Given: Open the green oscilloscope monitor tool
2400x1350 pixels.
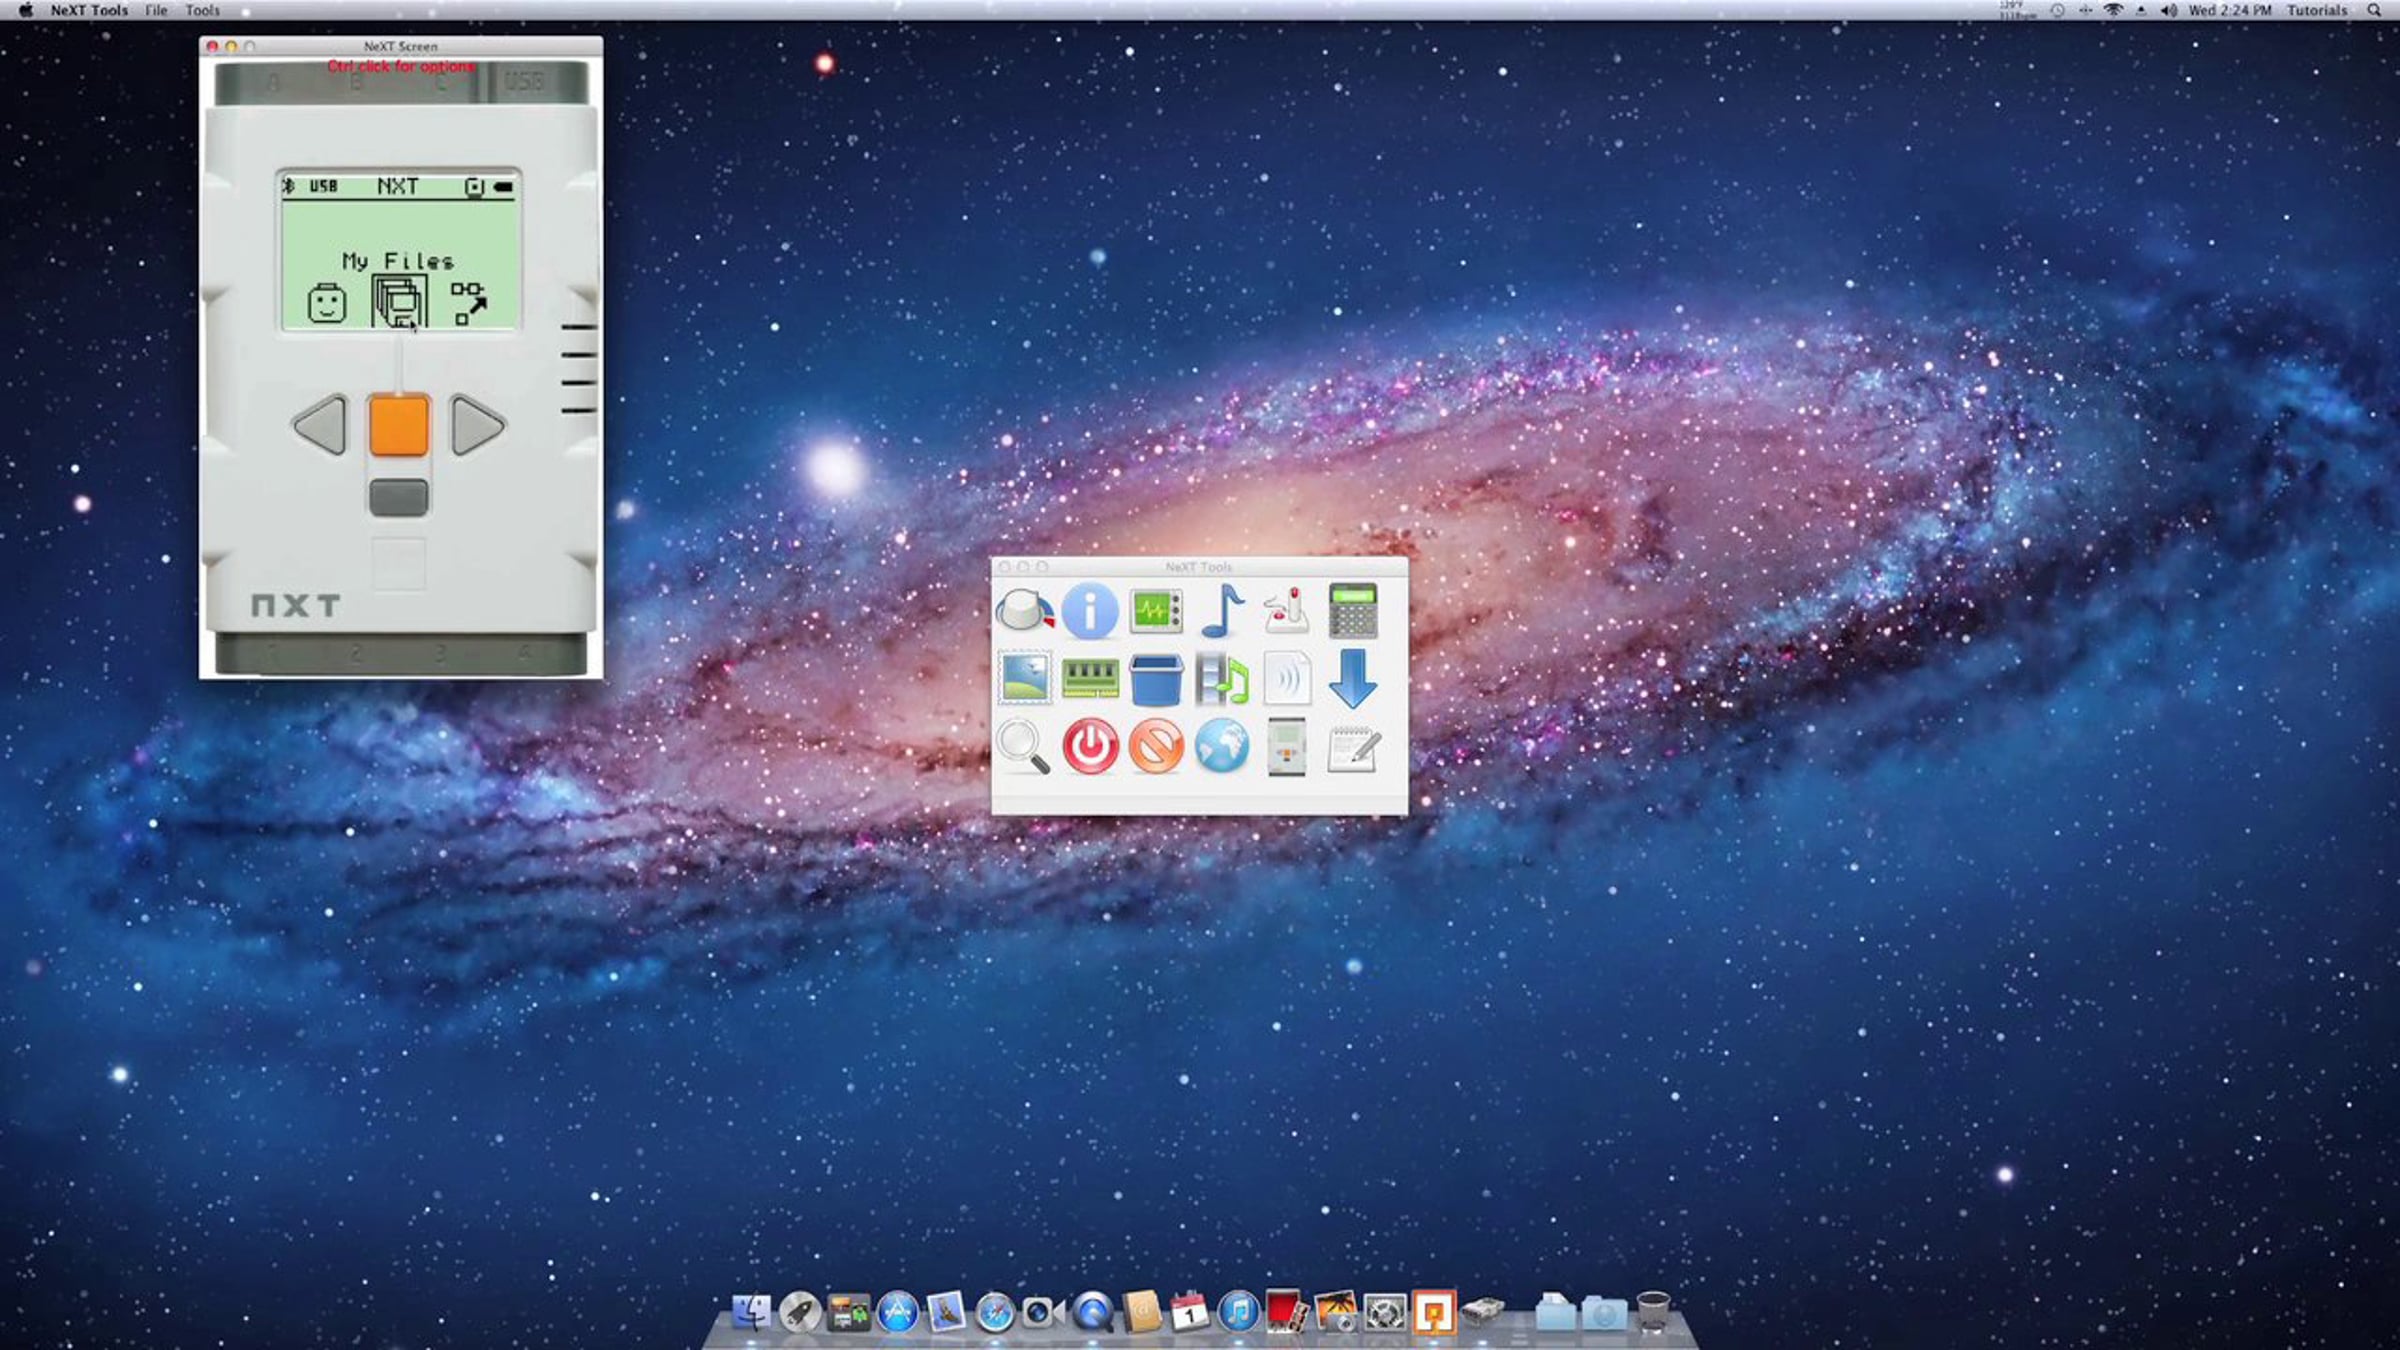Looking at the screenshot, I should [1155, 610].
